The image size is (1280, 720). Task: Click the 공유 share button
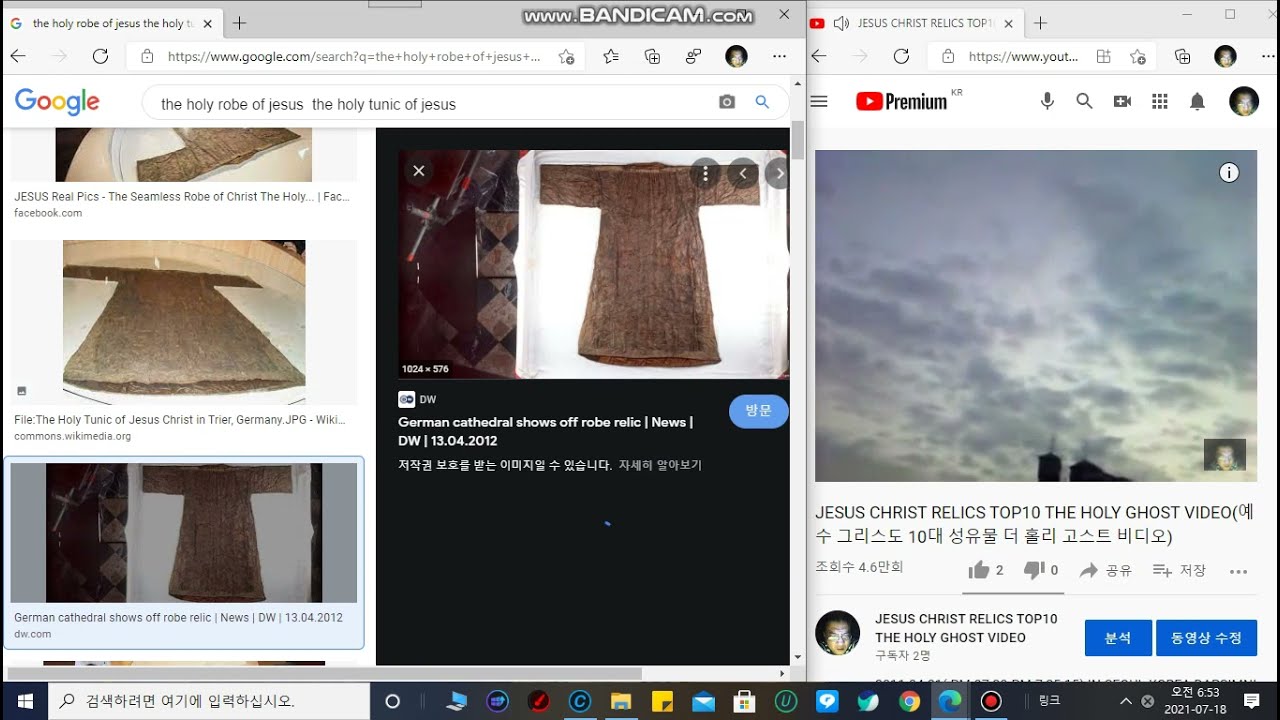click(x=1106, y=570)
